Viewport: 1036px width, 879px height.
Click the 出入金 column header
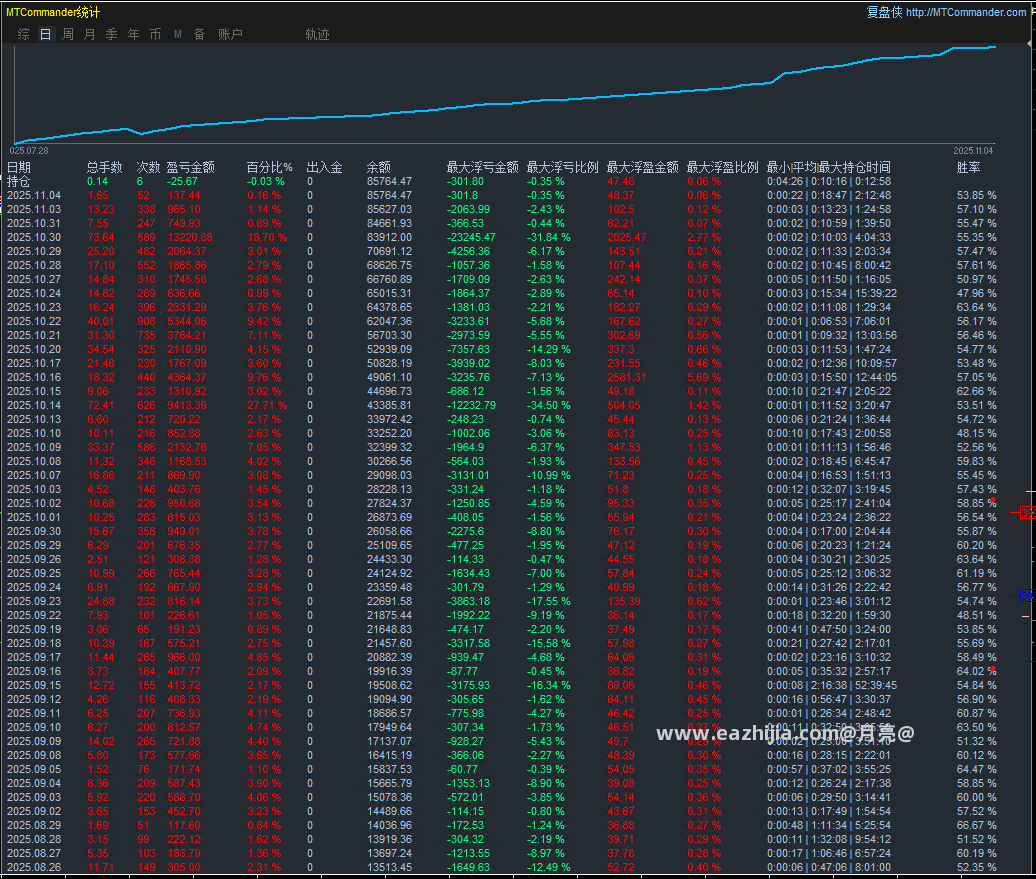point(324,167)
